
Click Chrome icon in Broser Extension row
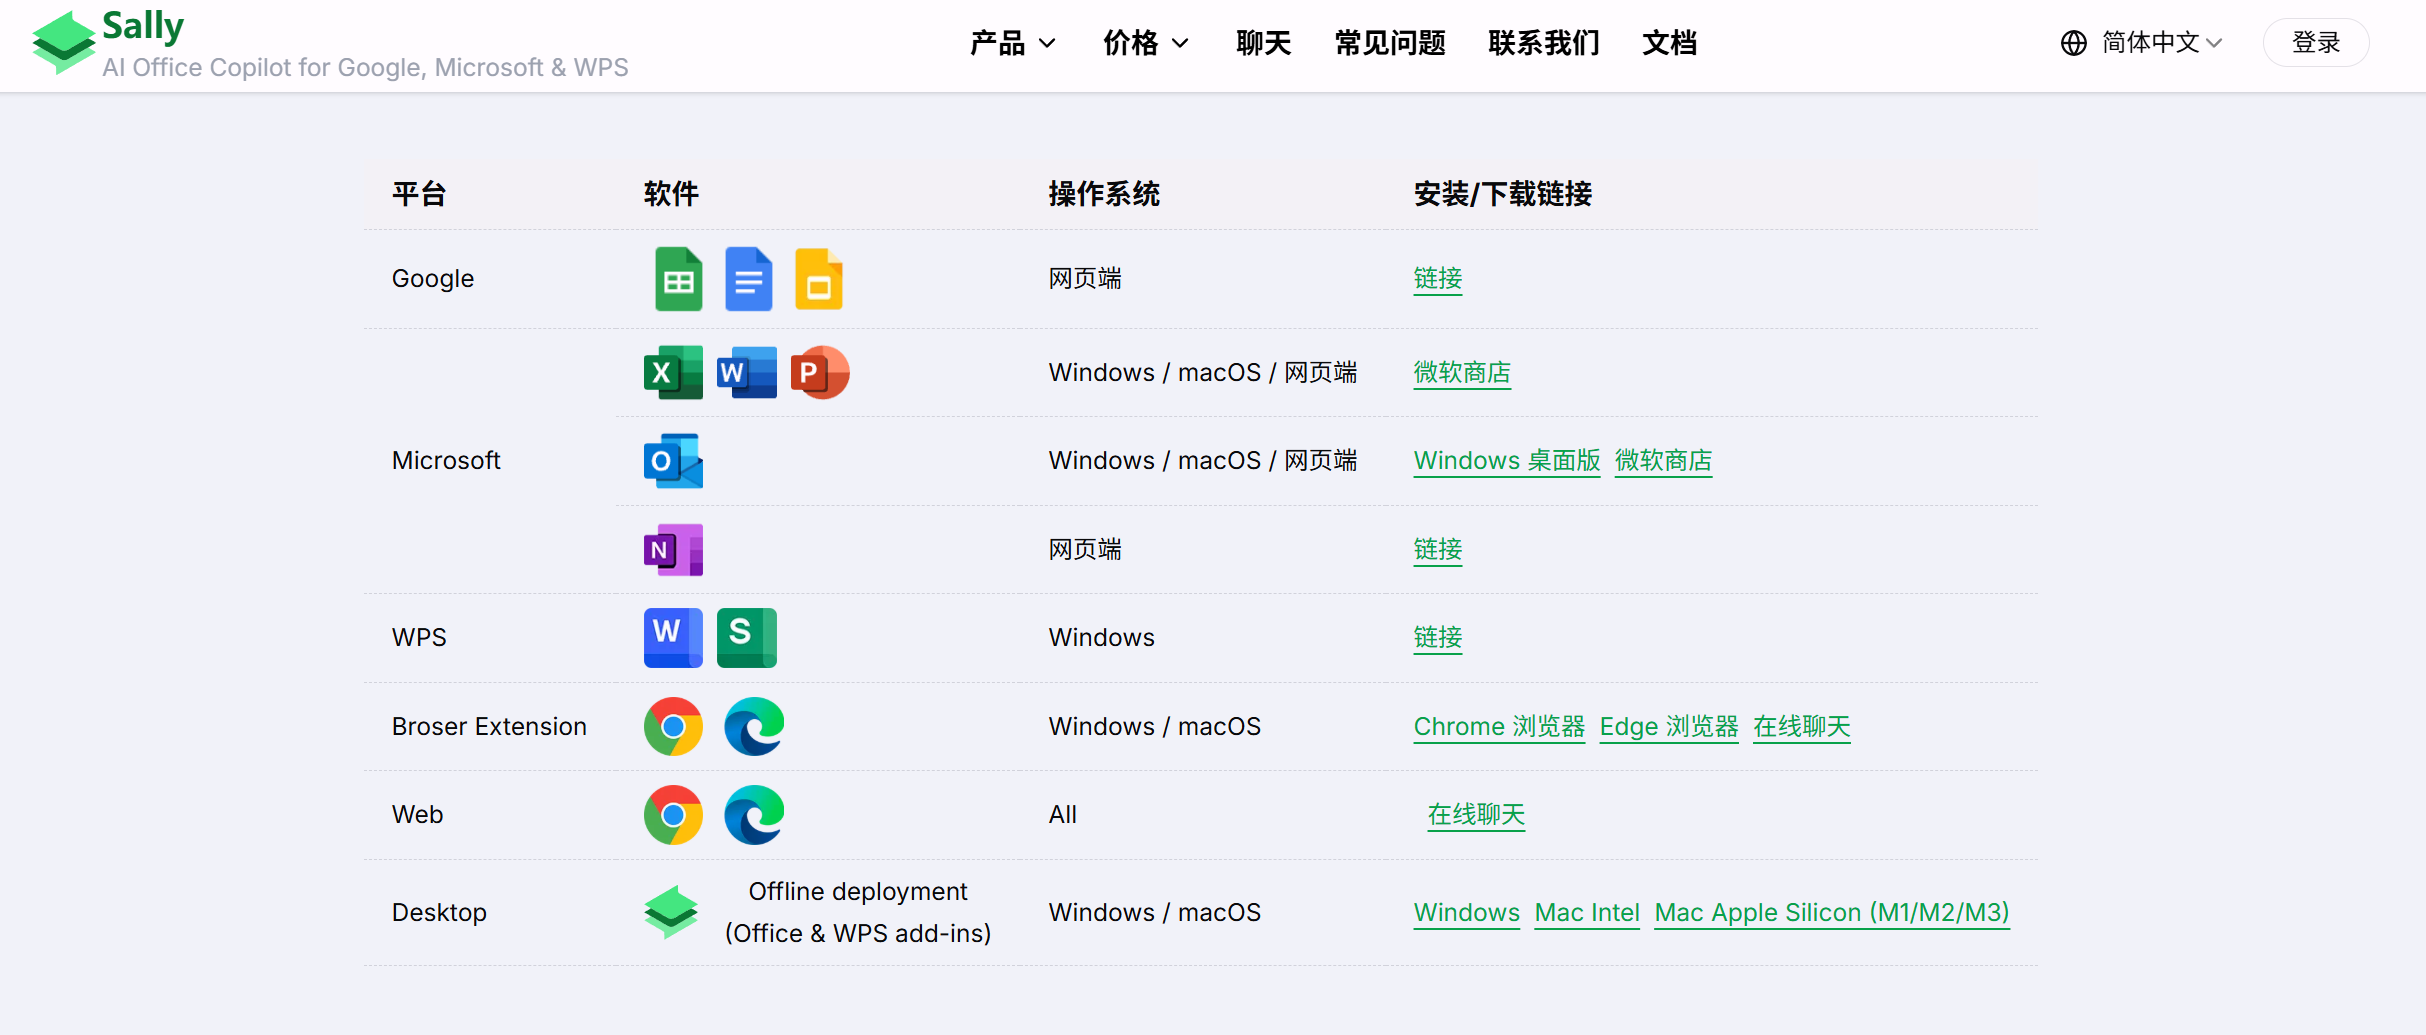673,727
